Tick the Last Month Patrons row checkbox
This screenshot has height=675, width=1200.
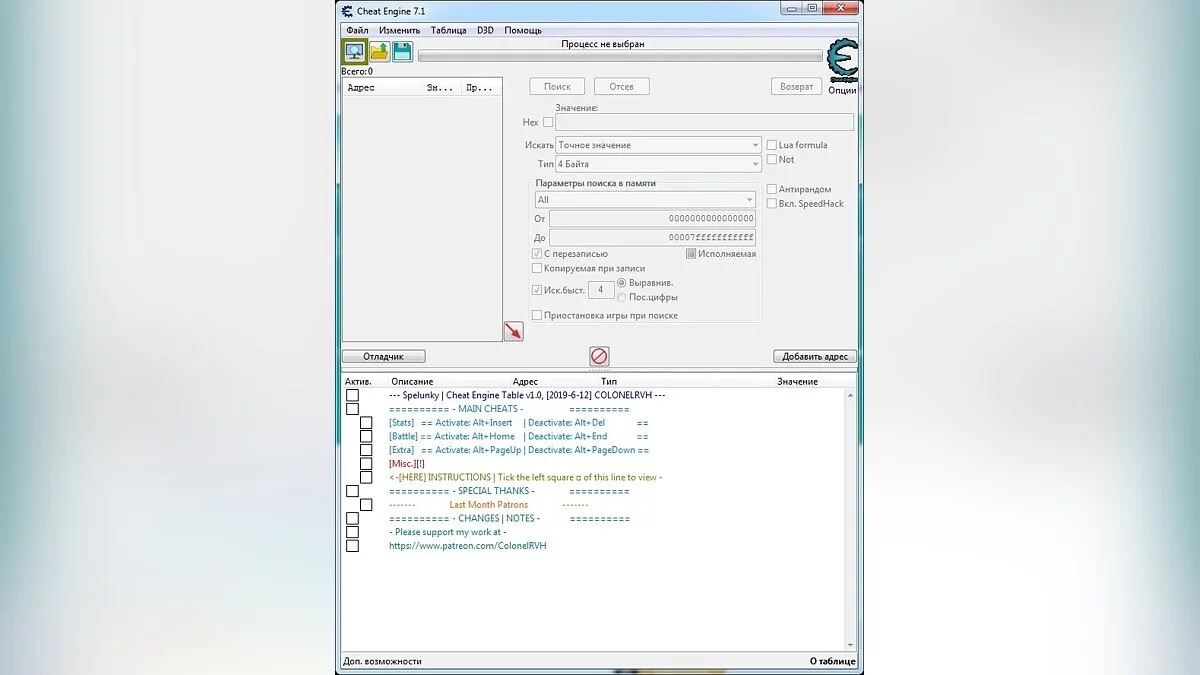point(366,505)
